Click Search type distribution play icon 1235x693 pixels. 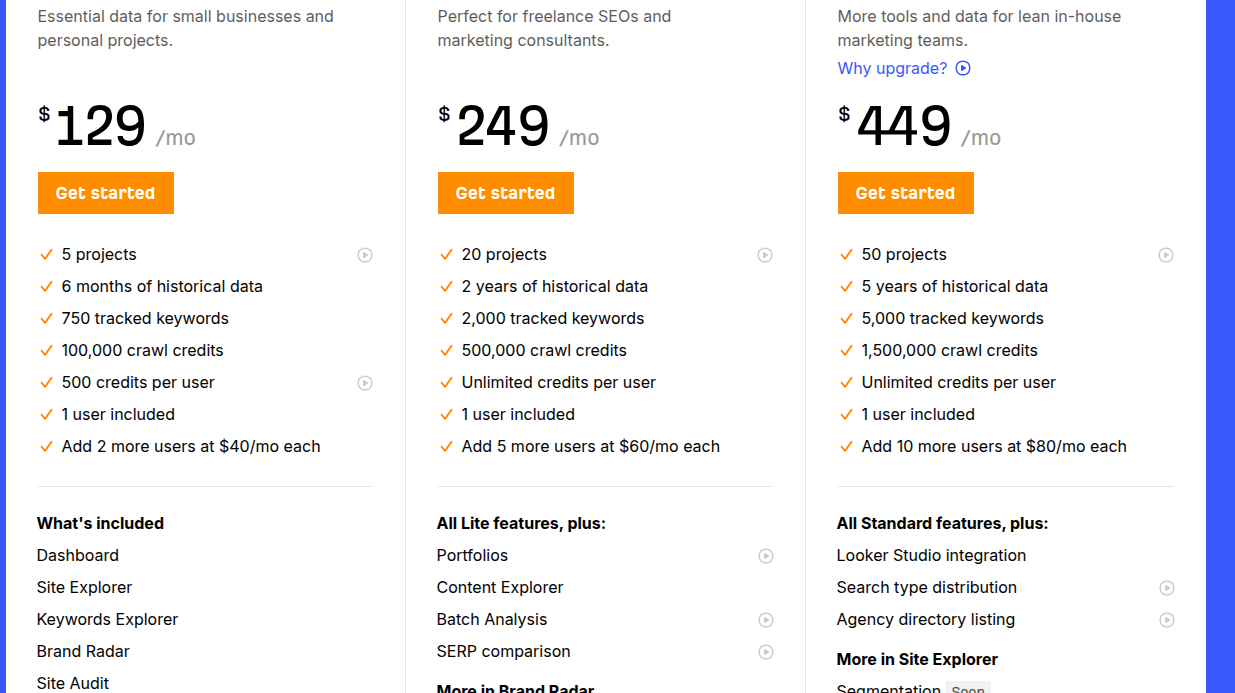pos(1167,588)
